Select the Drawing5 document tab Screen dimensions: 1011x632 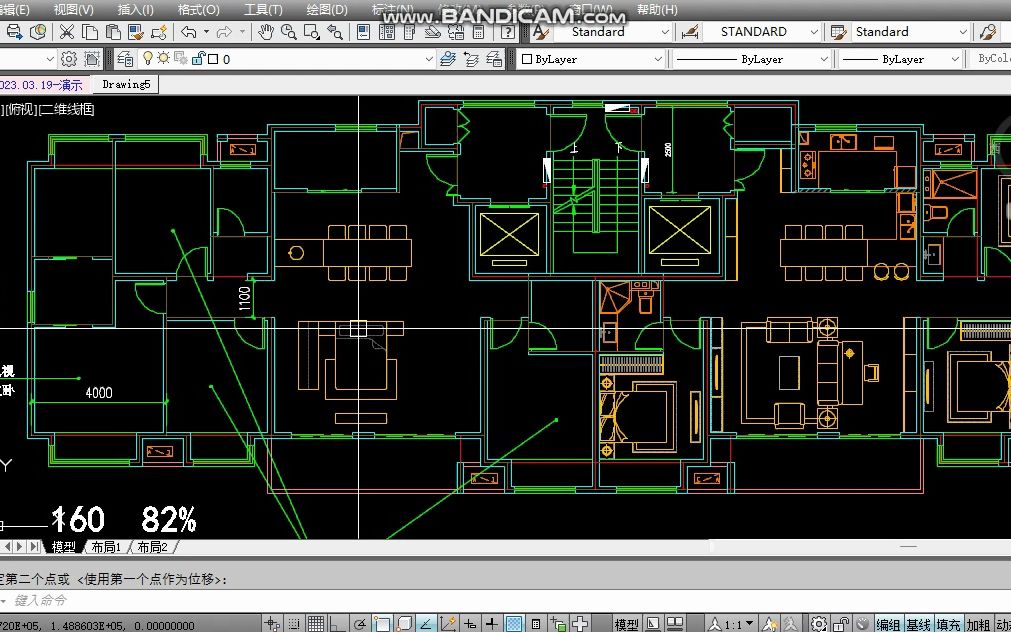[x=126, y=84]
